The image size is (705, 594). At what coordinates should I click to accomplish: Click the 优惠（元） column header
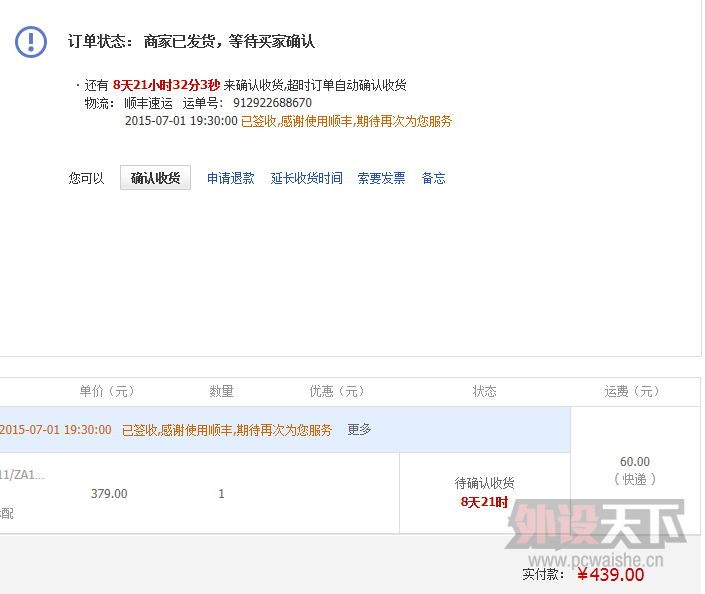pos(337,391)
